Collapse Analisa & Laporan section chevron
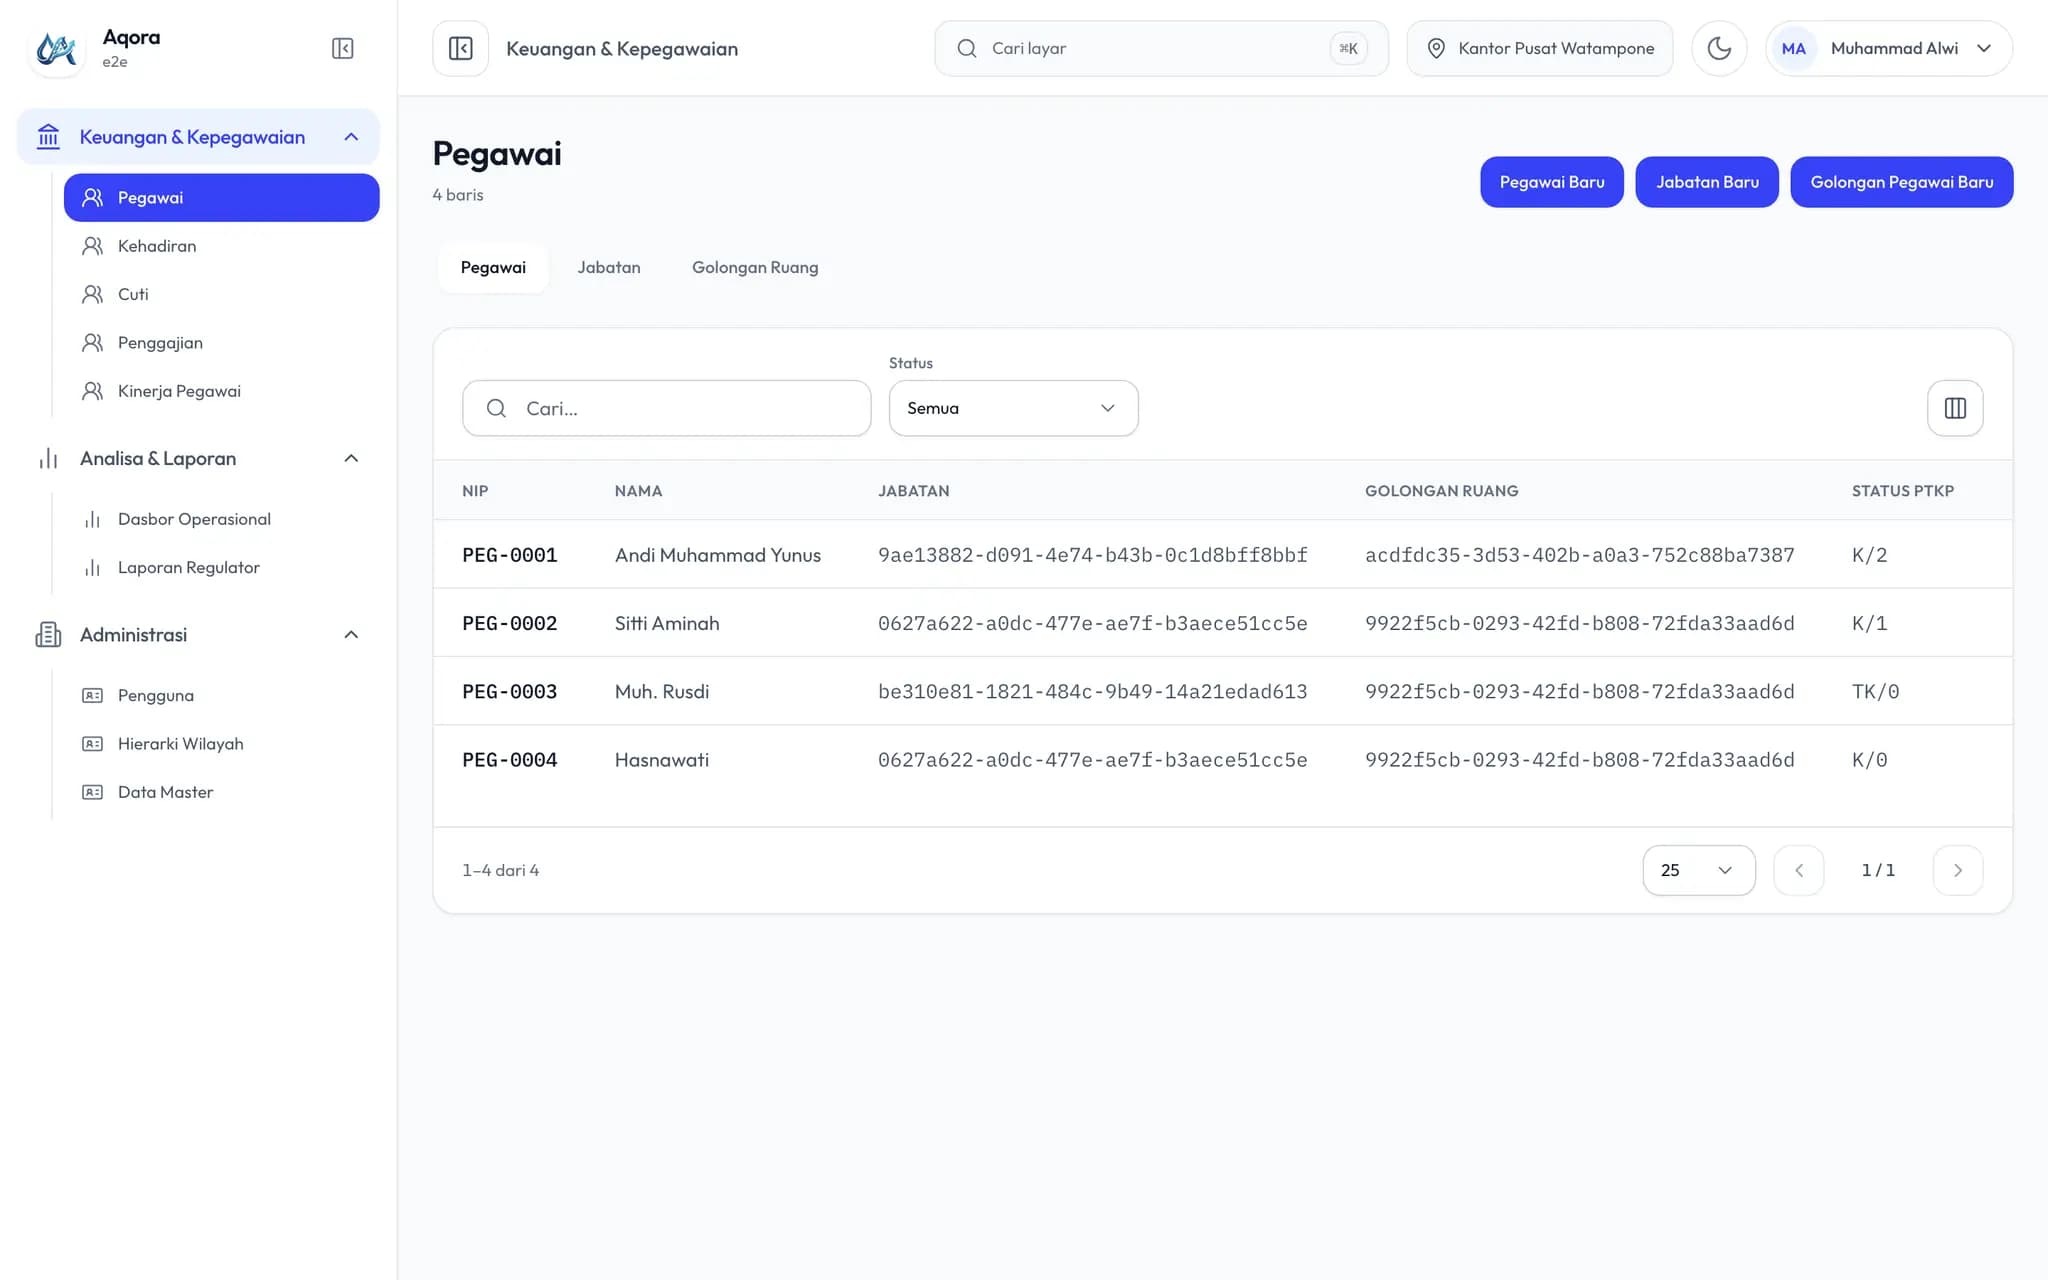 [351, 458]
